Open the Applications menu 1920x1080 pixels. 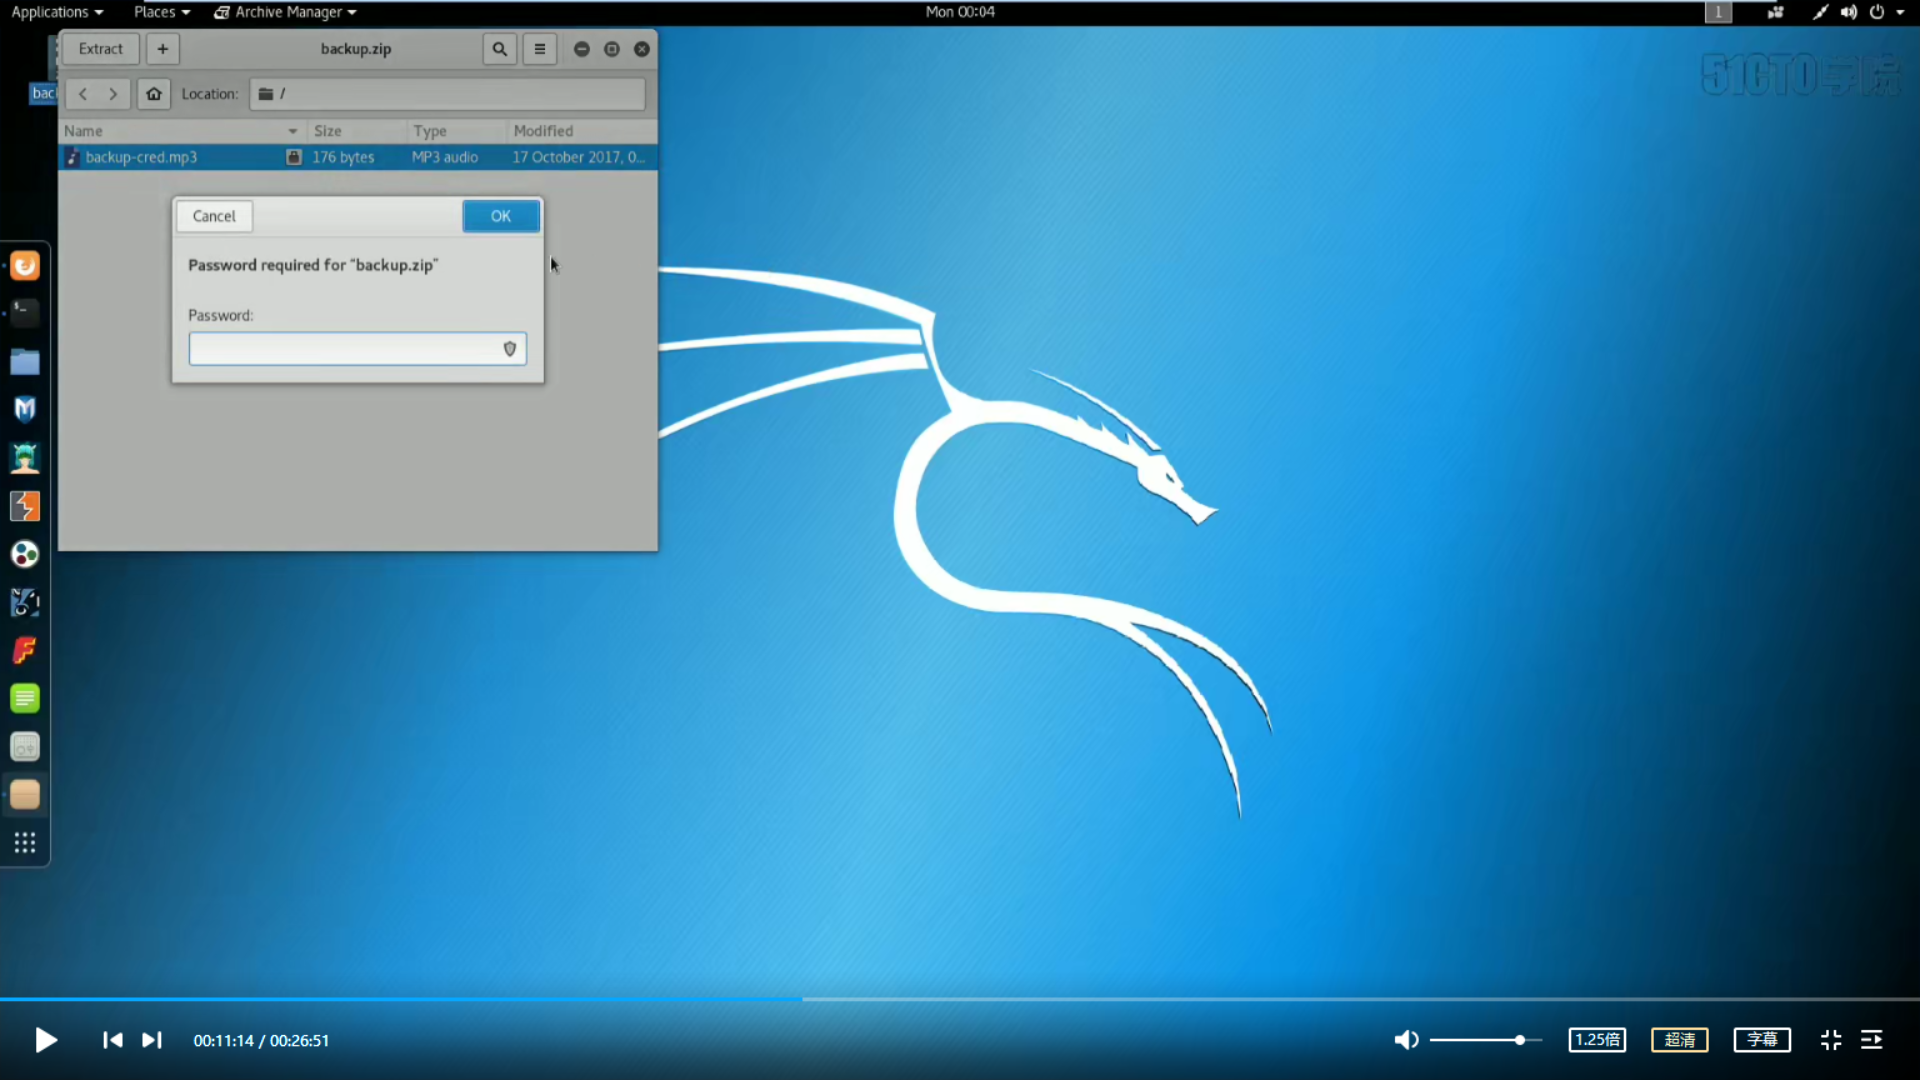(x=57, y=12)
